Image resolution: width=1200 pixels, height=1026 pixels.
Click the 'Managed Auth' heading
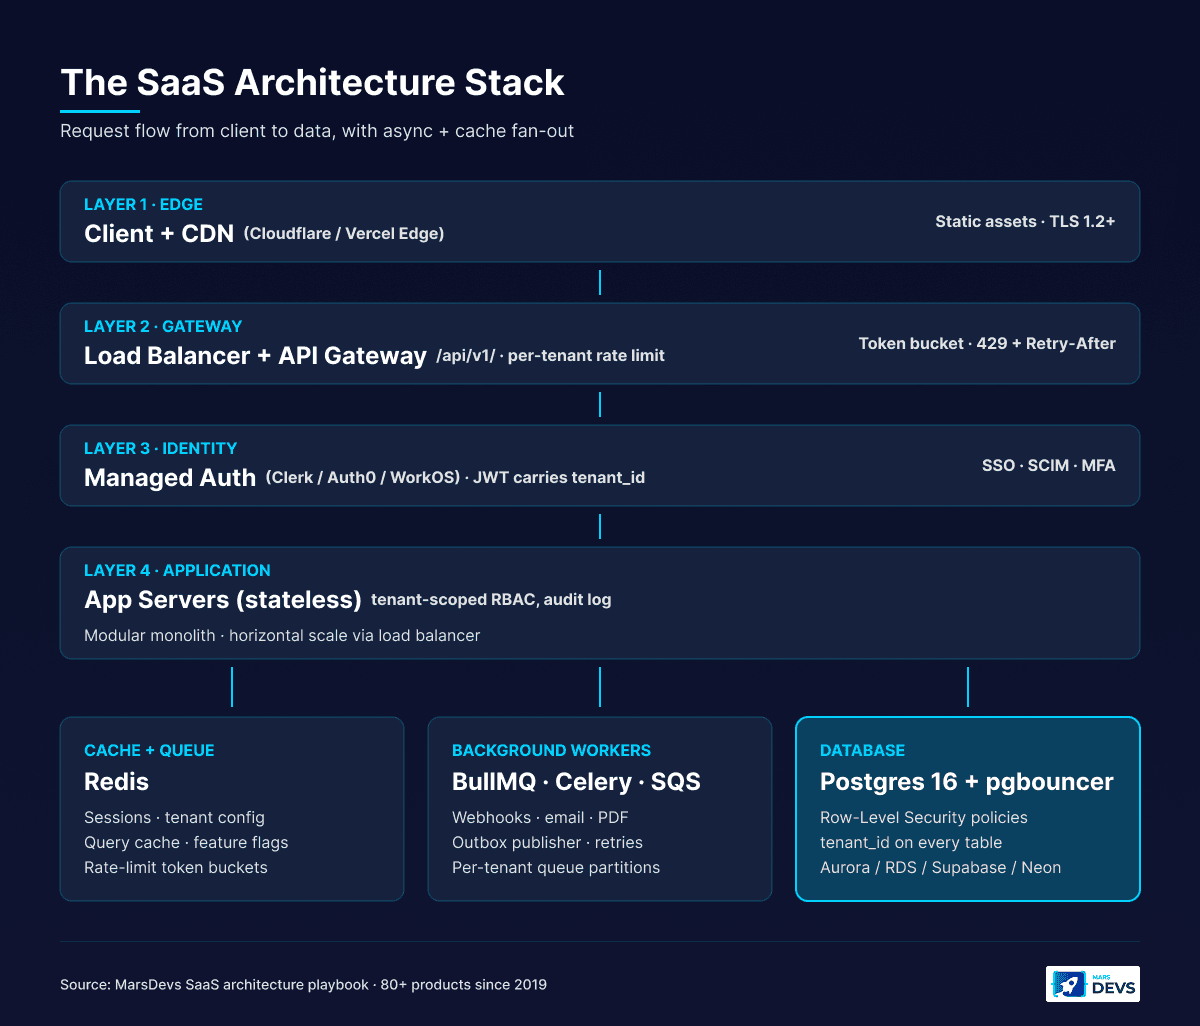(x=170, y=477)
